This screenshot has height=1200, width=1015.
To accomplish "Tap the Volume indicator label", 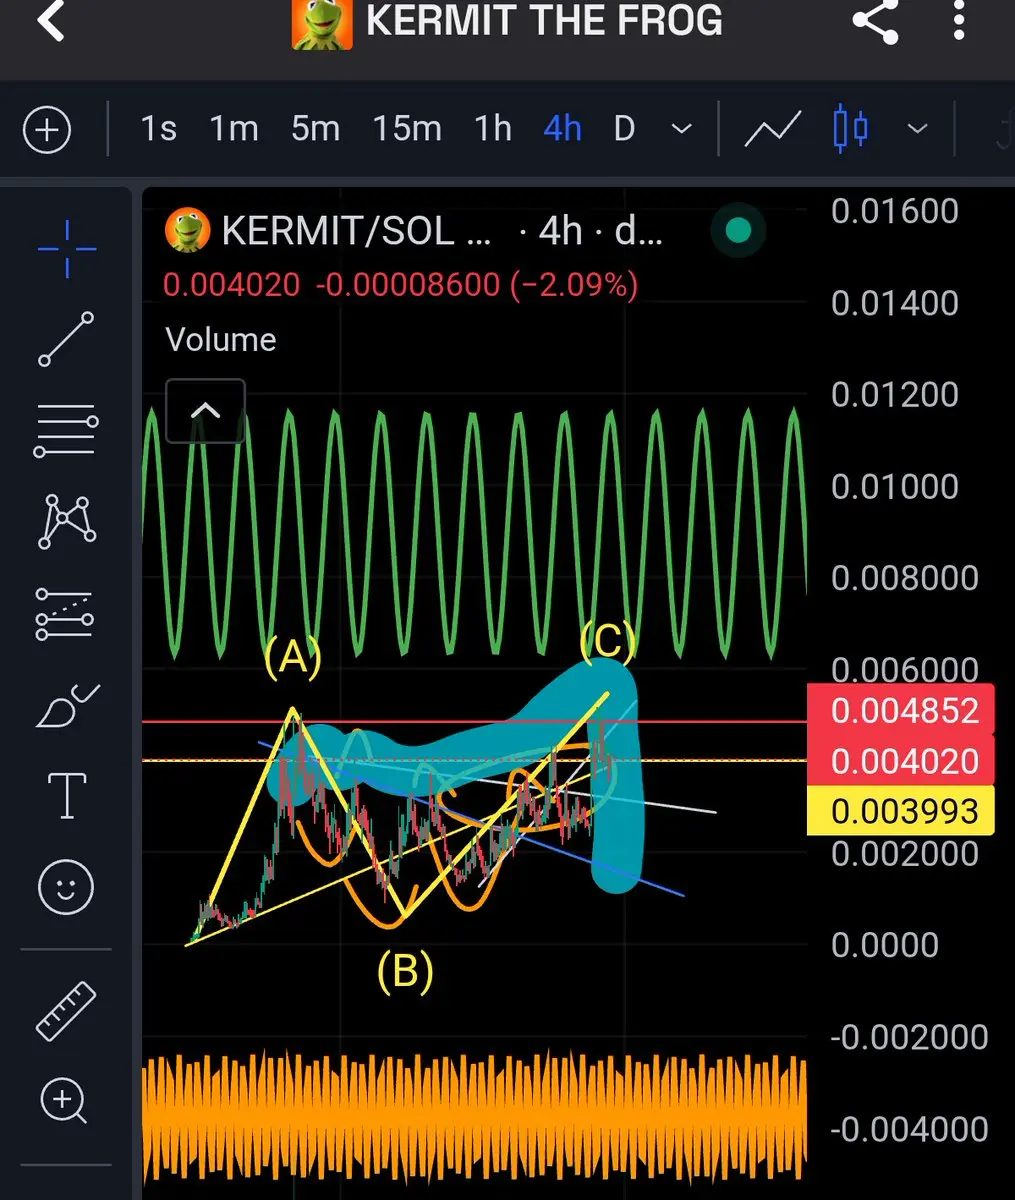I will point(221,339).
